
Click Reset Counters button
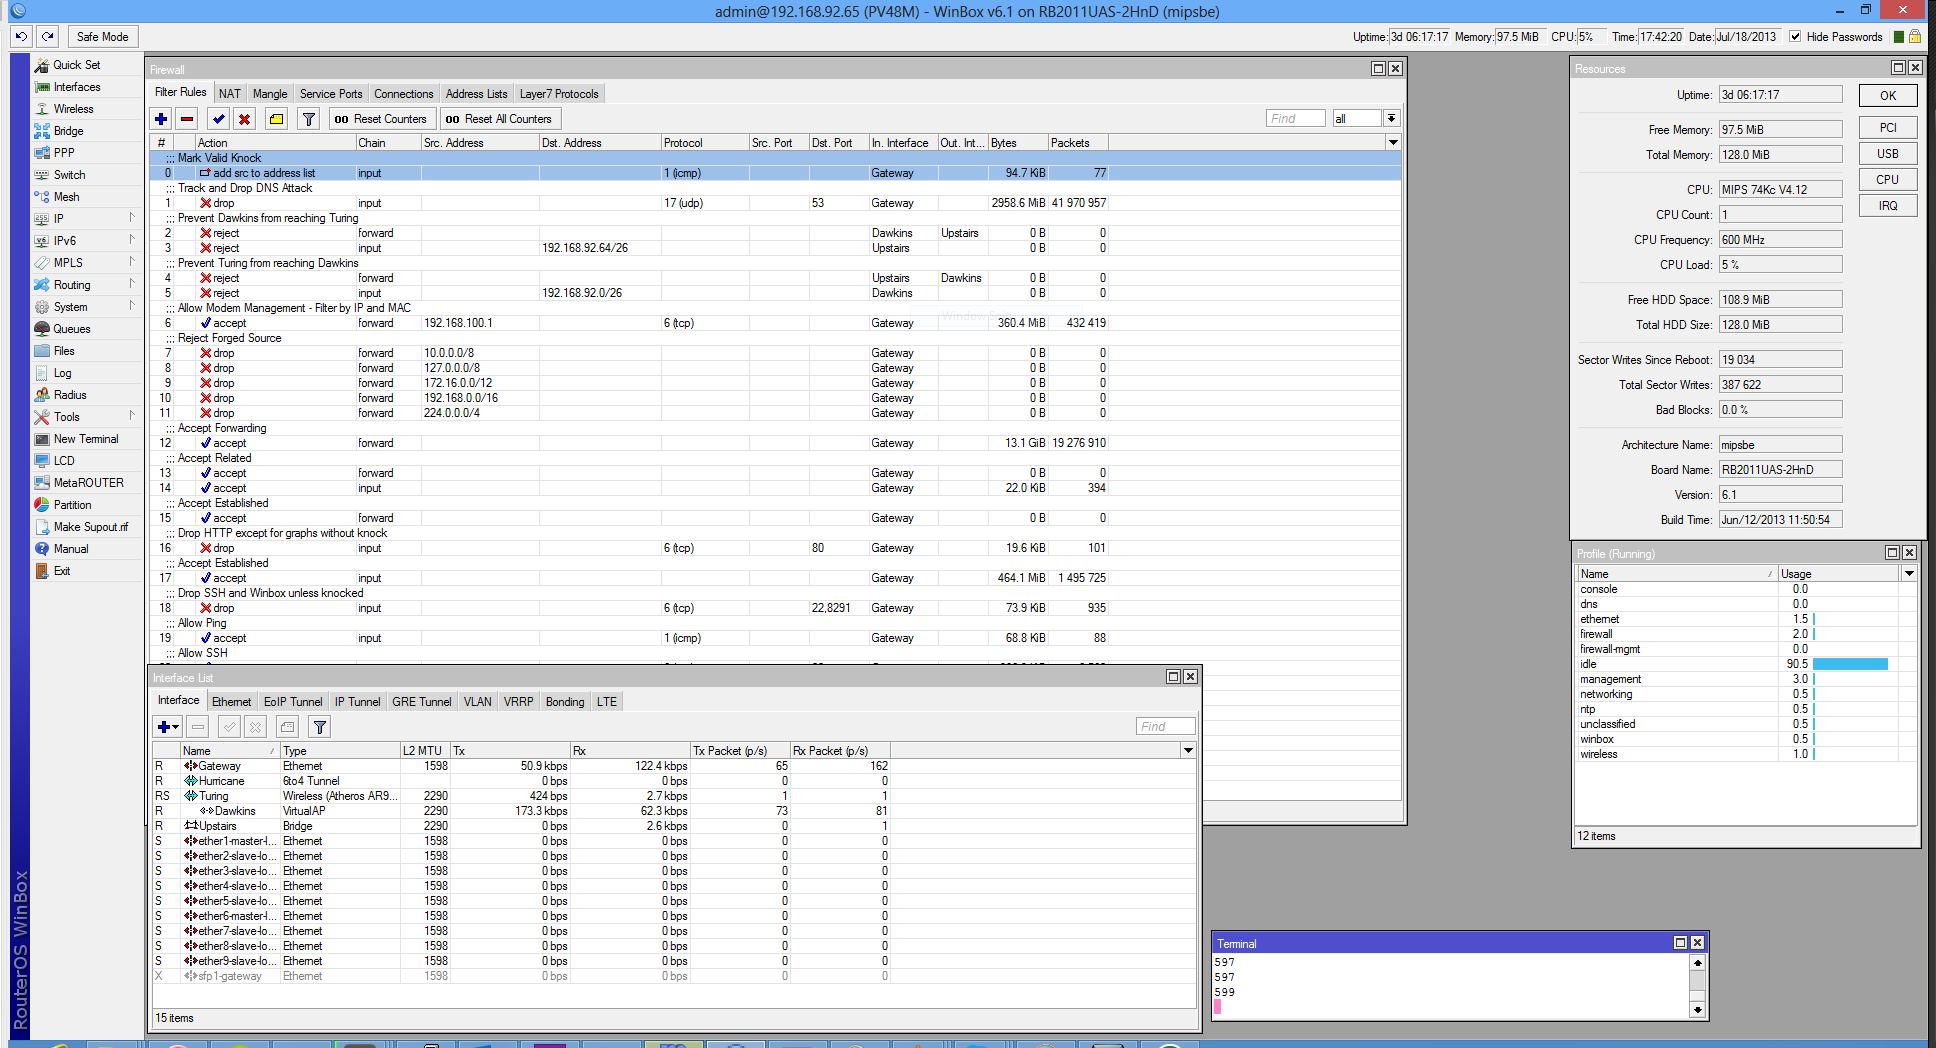381,119
